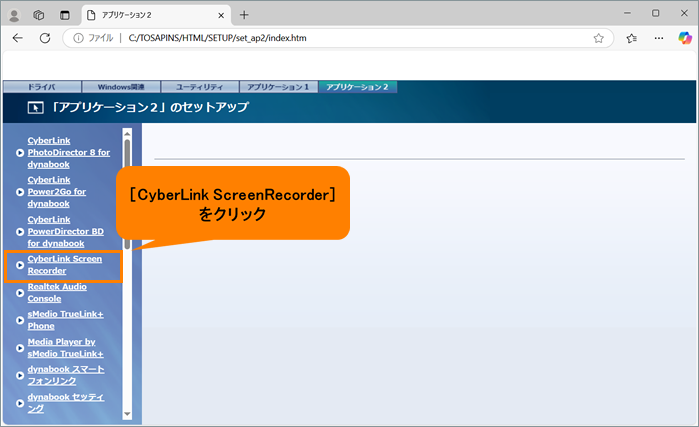Screen dimensions: 699x427
Task: Click the sidebar scrollbar down arrow
Action: point(127,414)
